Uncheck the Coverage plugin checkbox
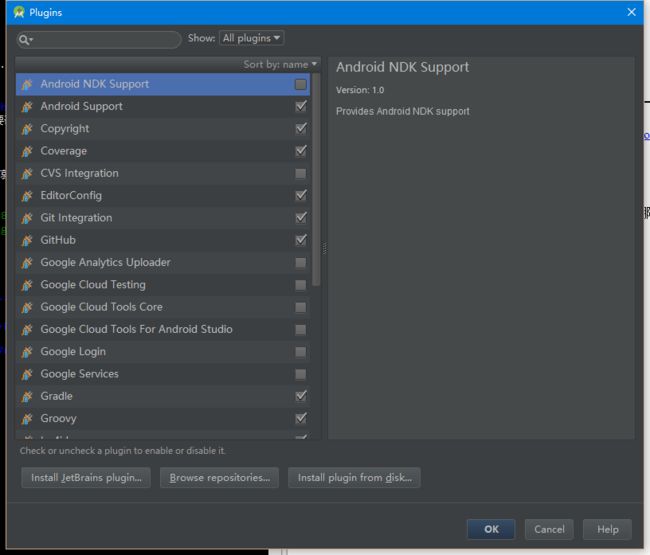The height and width of the screenshot is (555, 650). [x=301, y=151]
